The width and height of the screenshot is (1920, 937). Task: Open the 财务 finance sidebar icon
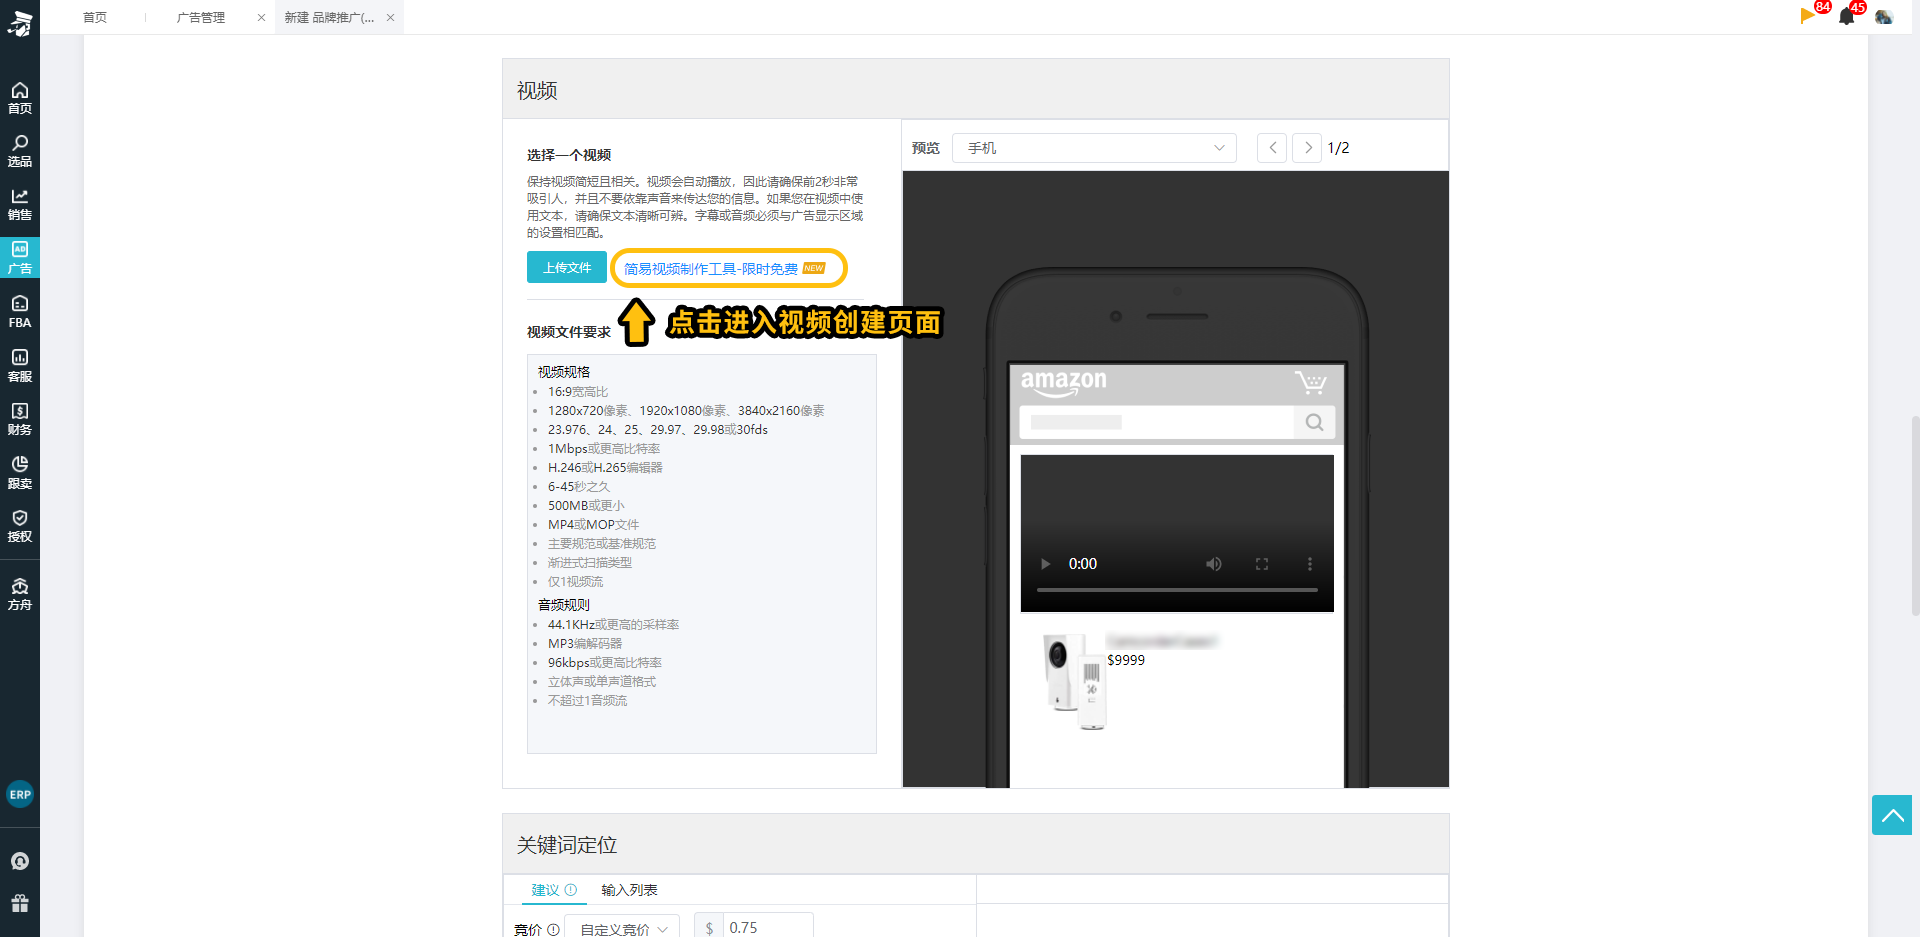pos(20,419)
